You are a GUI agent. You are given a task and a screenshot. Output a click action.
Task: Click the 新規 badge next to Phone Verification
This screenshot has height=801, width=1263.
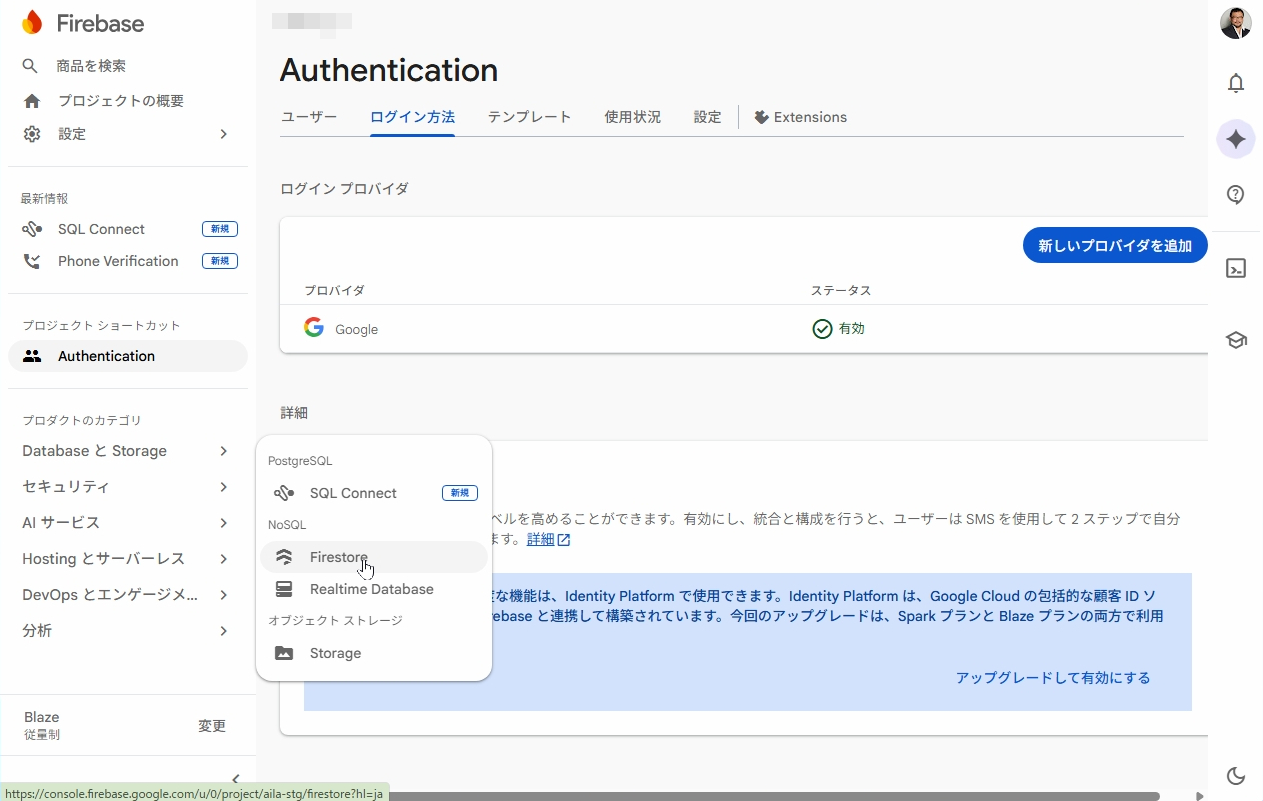pyautogui.click(x=220, y=261)
